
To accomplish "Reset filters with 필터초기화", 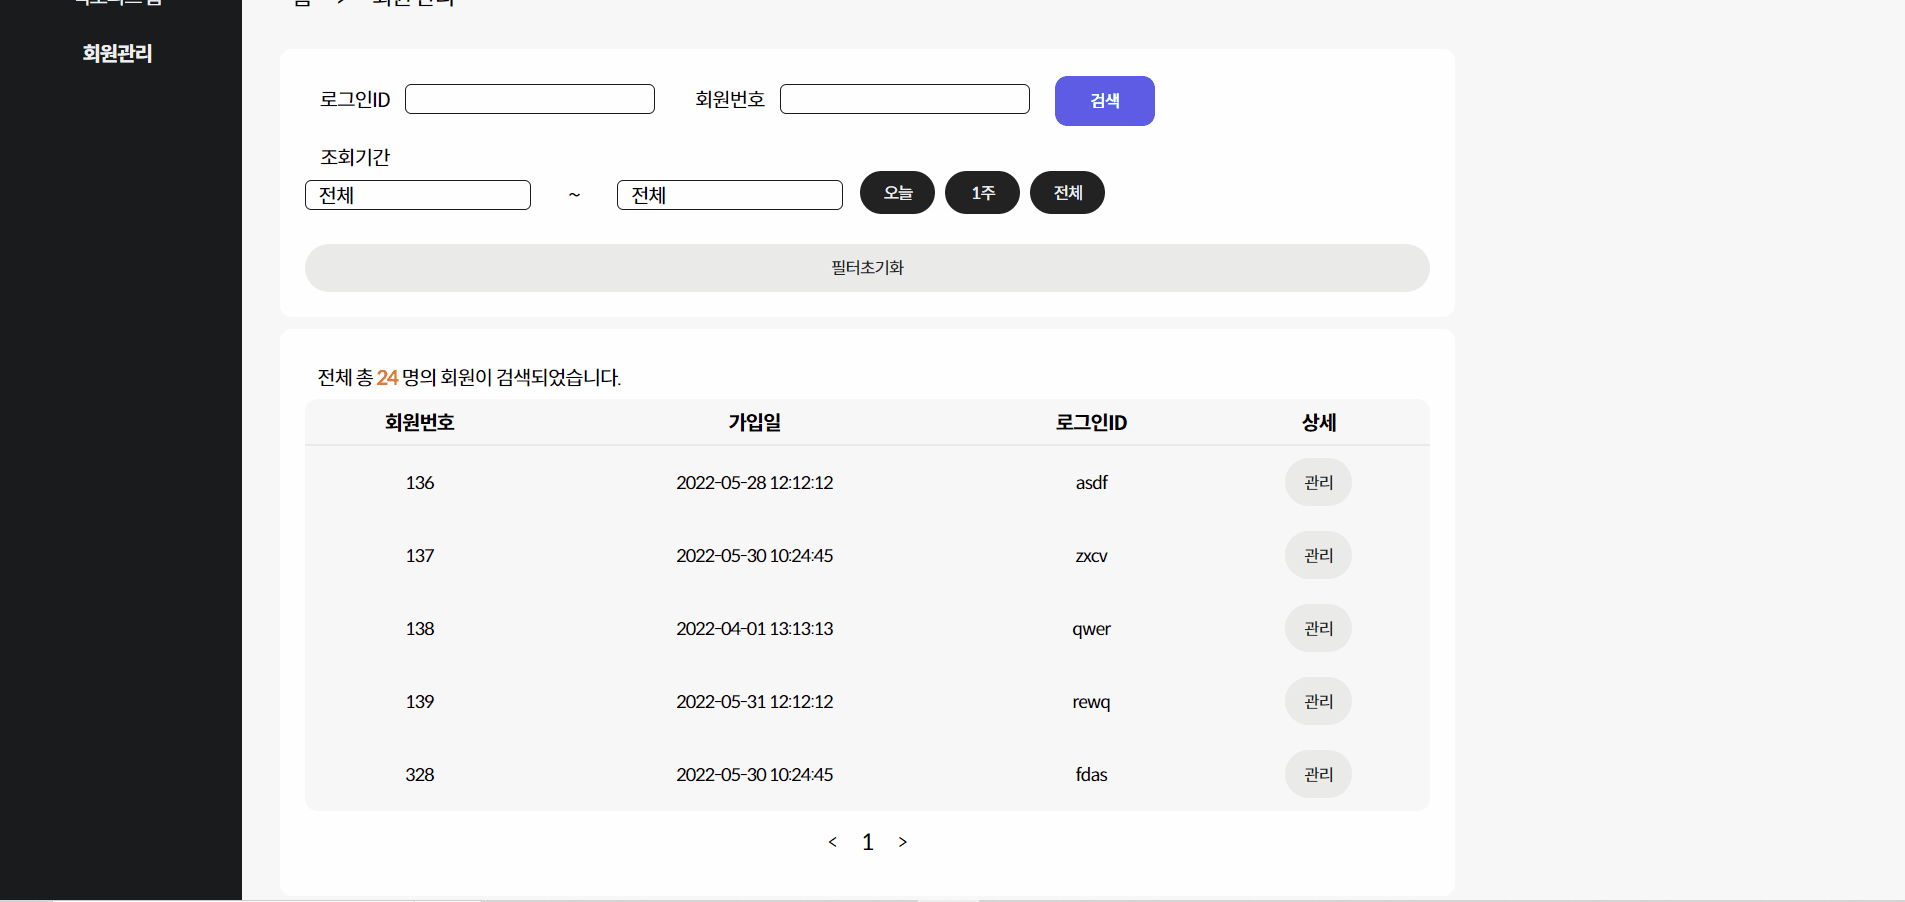I will pyautogui.click(x=867, y=268).
